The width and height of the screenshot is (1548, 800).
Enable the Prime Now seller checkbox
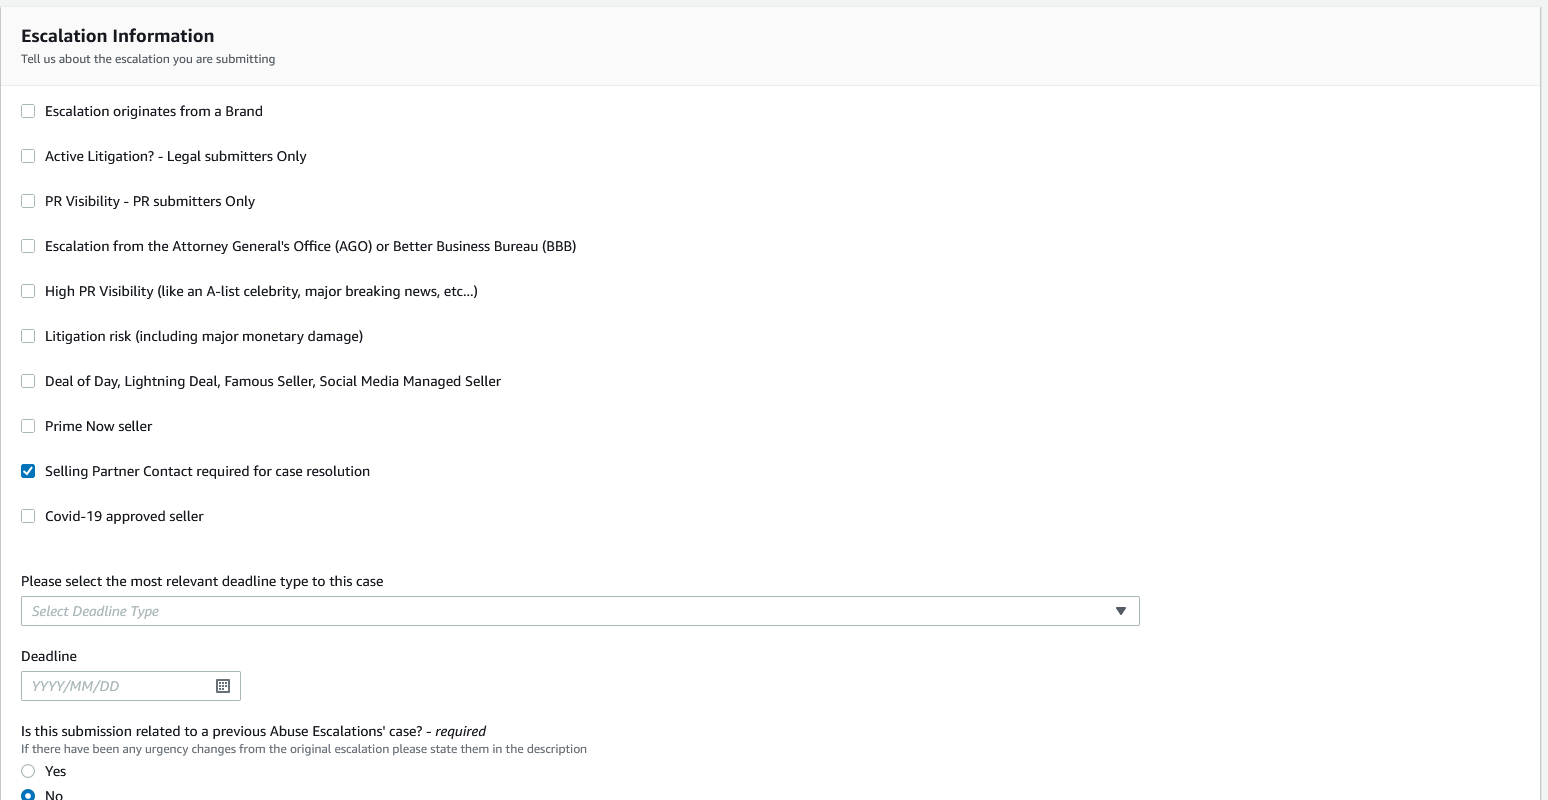[28, 426]
